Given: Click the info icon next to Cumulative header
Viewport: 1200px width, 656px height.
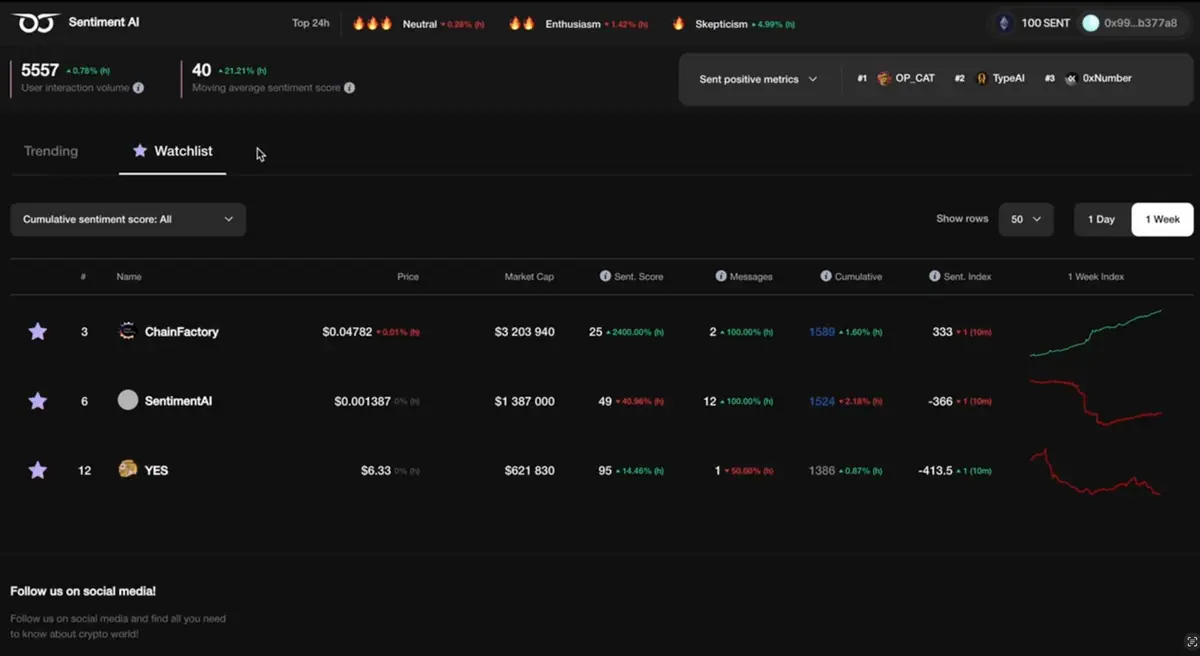Looking at the screenshot, I should pyautogui.click(x=826, y=276).
